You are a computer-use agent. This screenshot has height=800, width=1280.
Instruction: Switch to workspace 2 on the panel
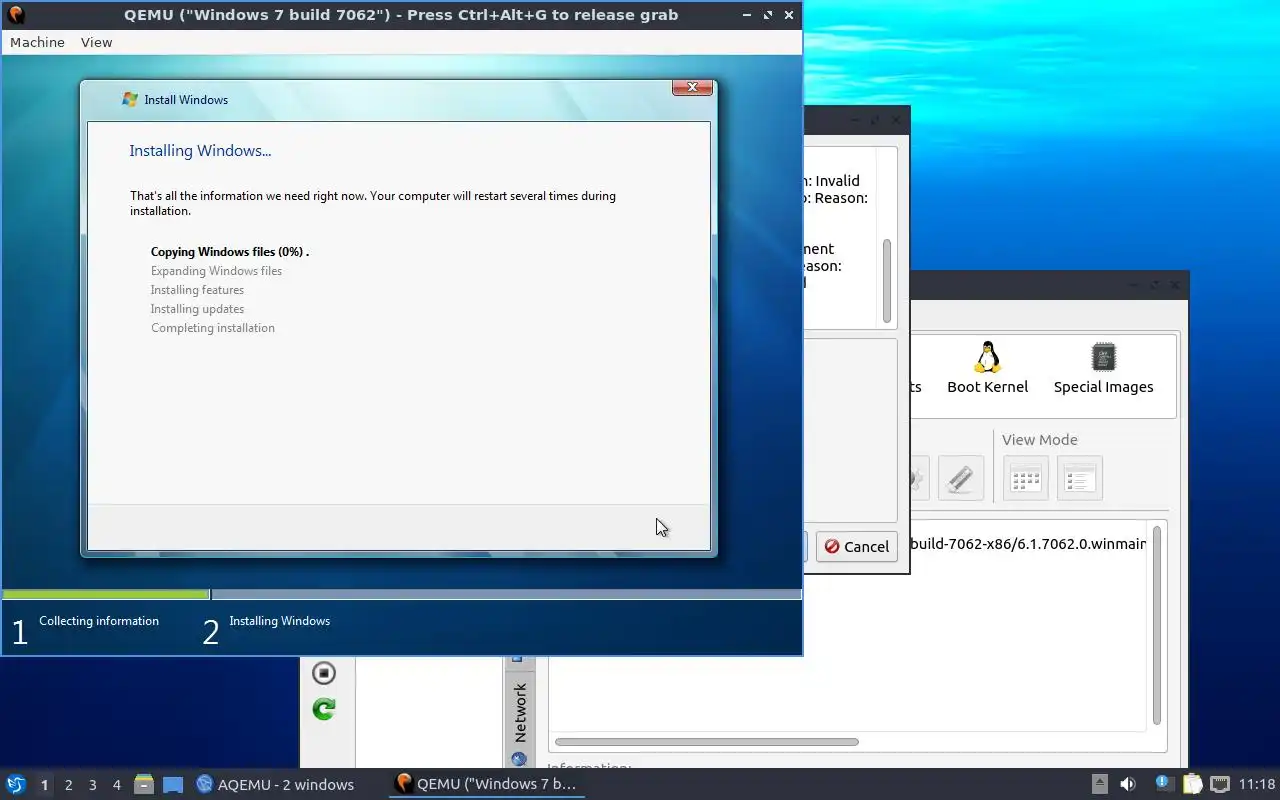point(69,785)
